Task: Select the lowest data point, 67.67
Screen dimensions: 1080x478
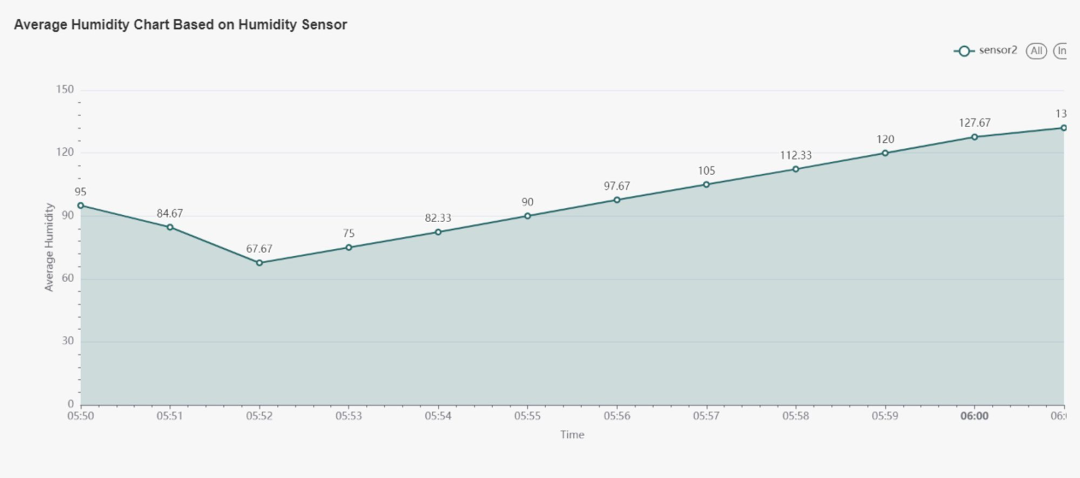Action: tap(259, 263)
